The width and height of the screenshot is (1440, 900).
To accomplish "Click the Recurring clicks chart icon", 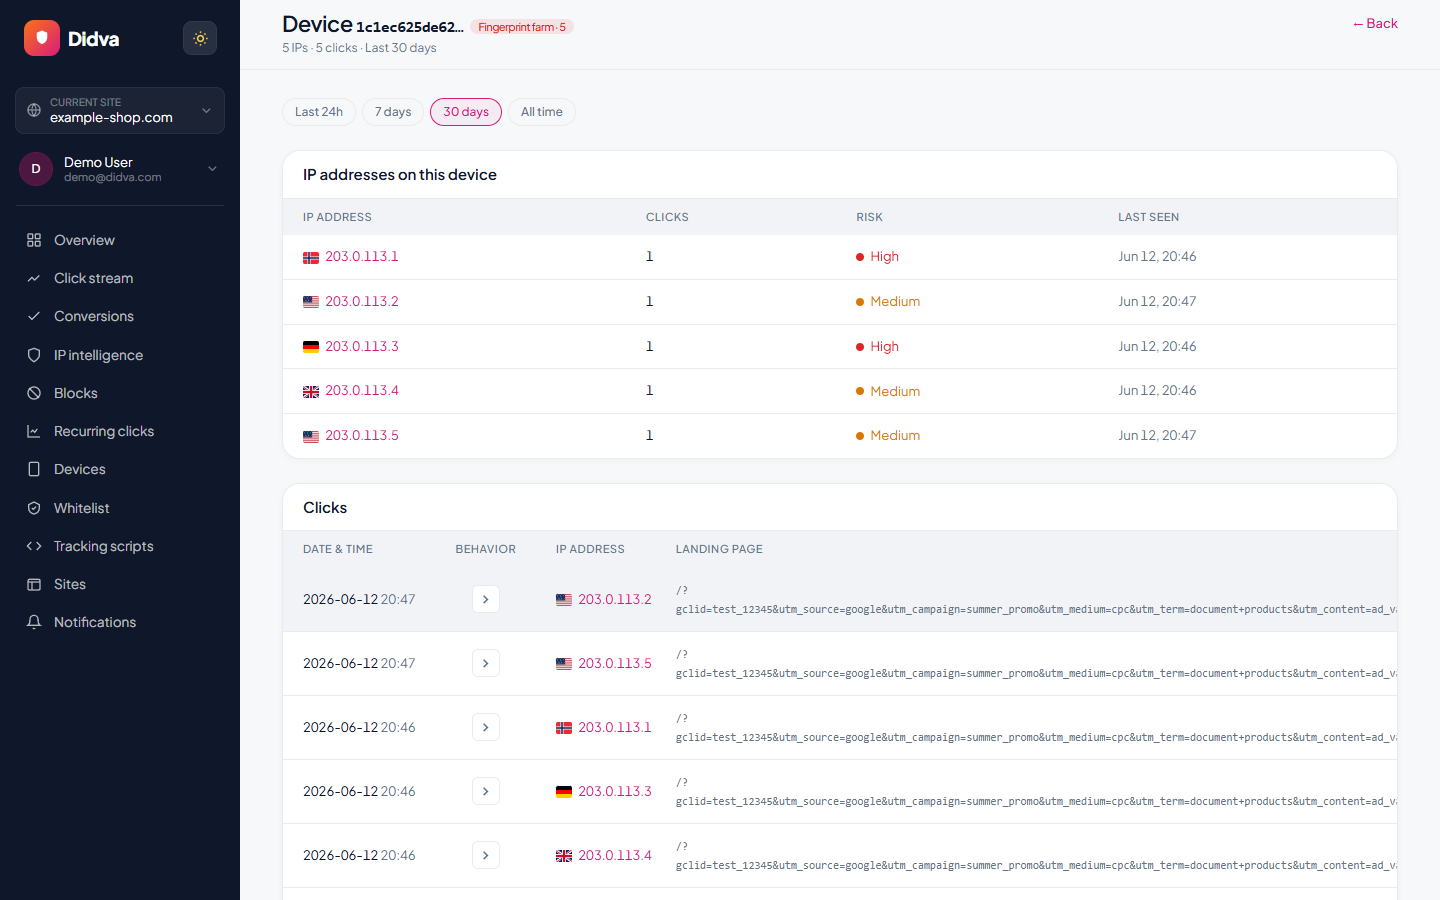I will point(34,431).
